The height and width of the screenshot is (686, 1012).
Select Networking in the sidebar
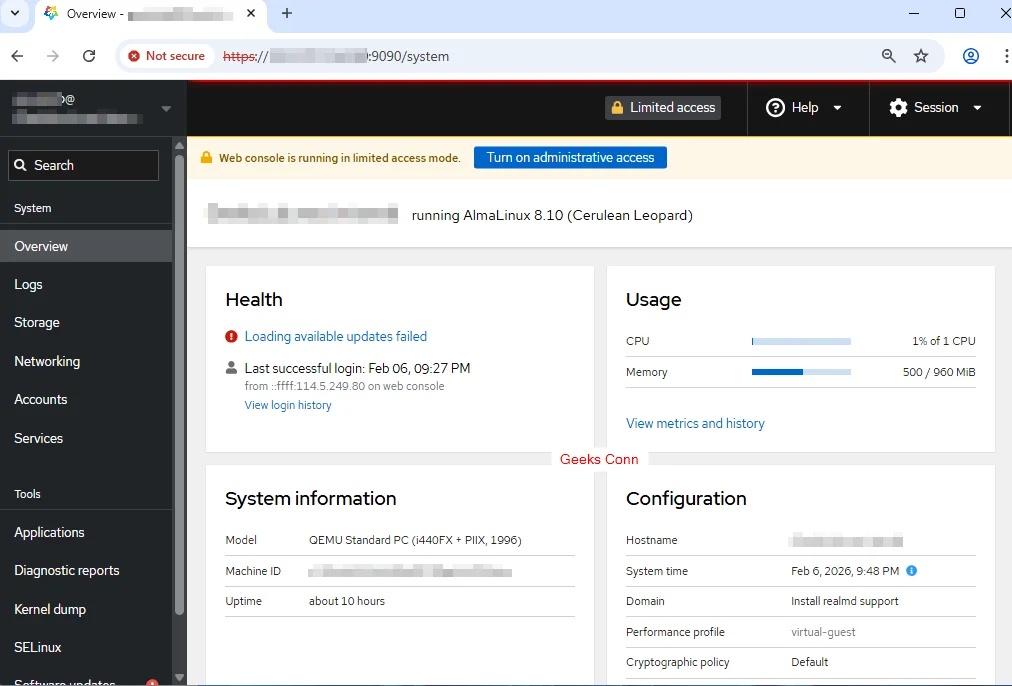pos(47,361)
